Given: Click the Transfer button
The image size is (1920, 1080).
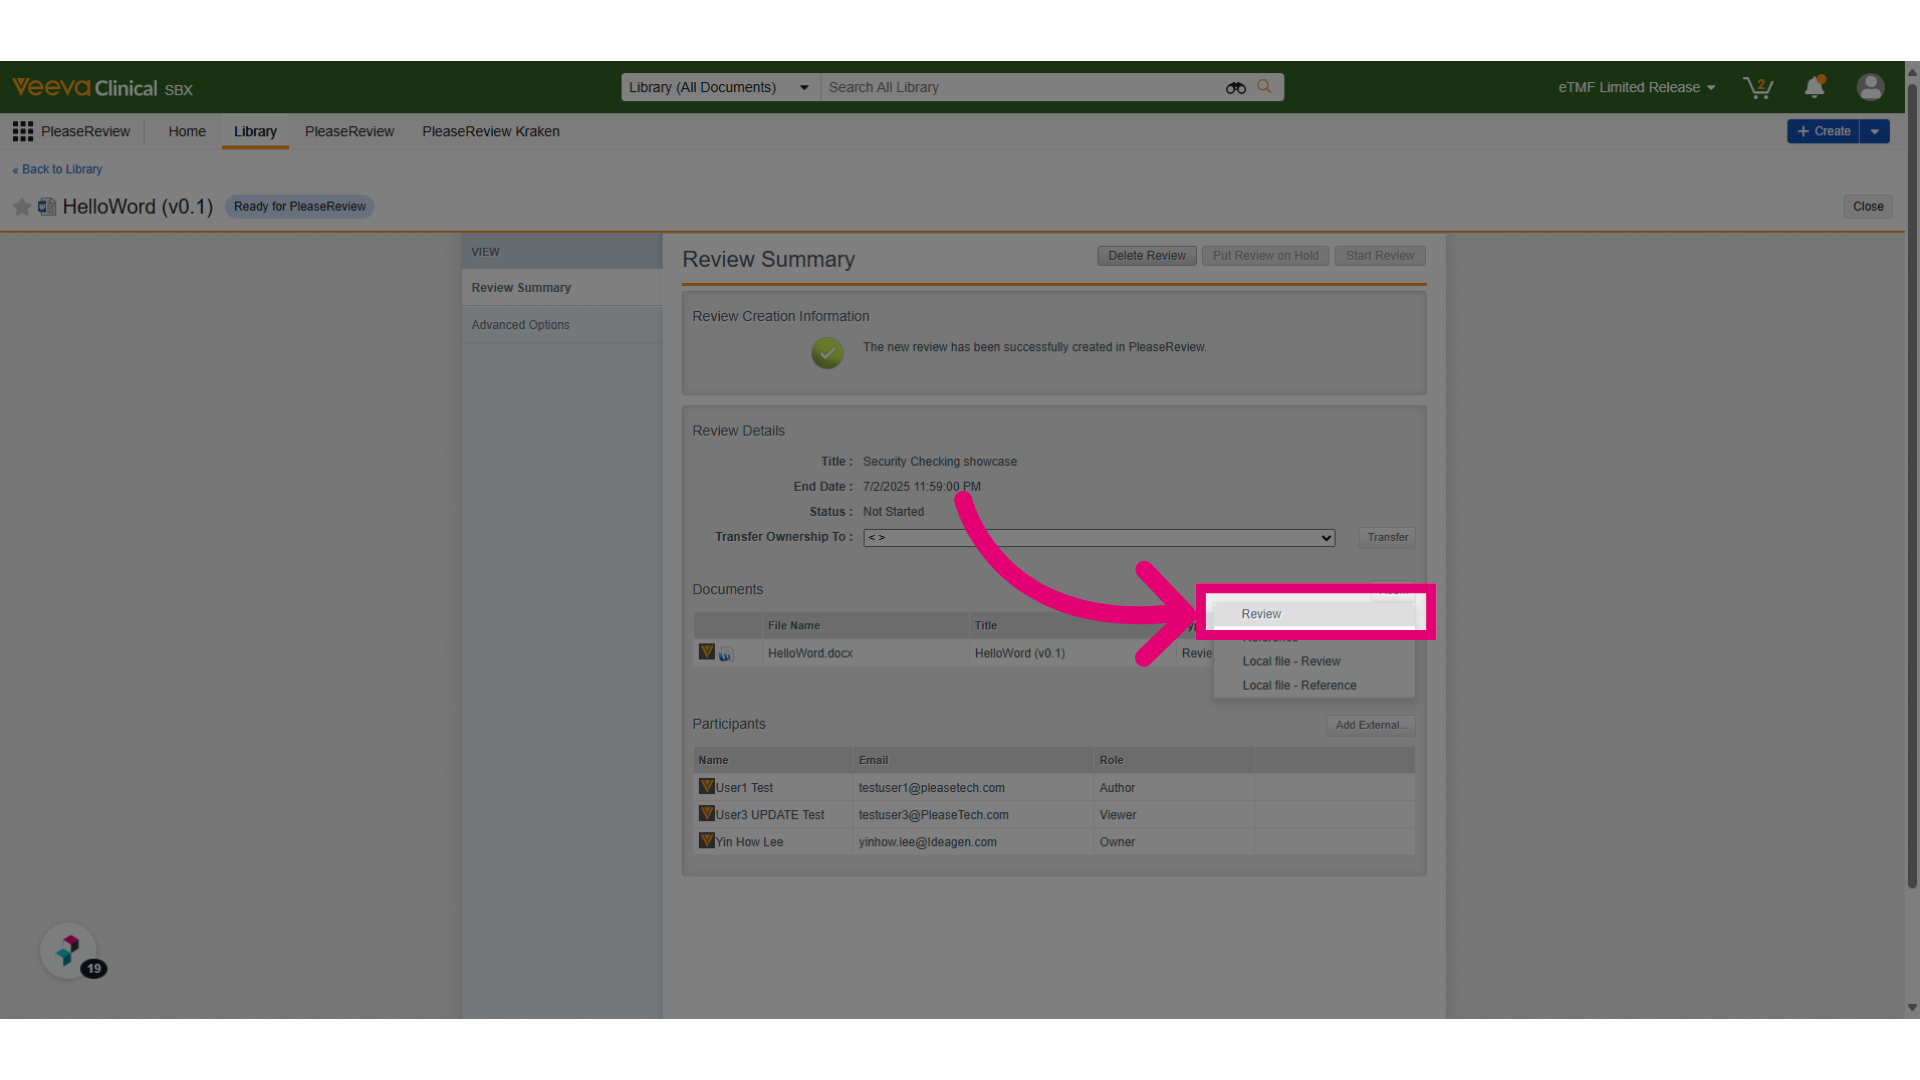Looking at the screenshot, I should point(1387,538).
